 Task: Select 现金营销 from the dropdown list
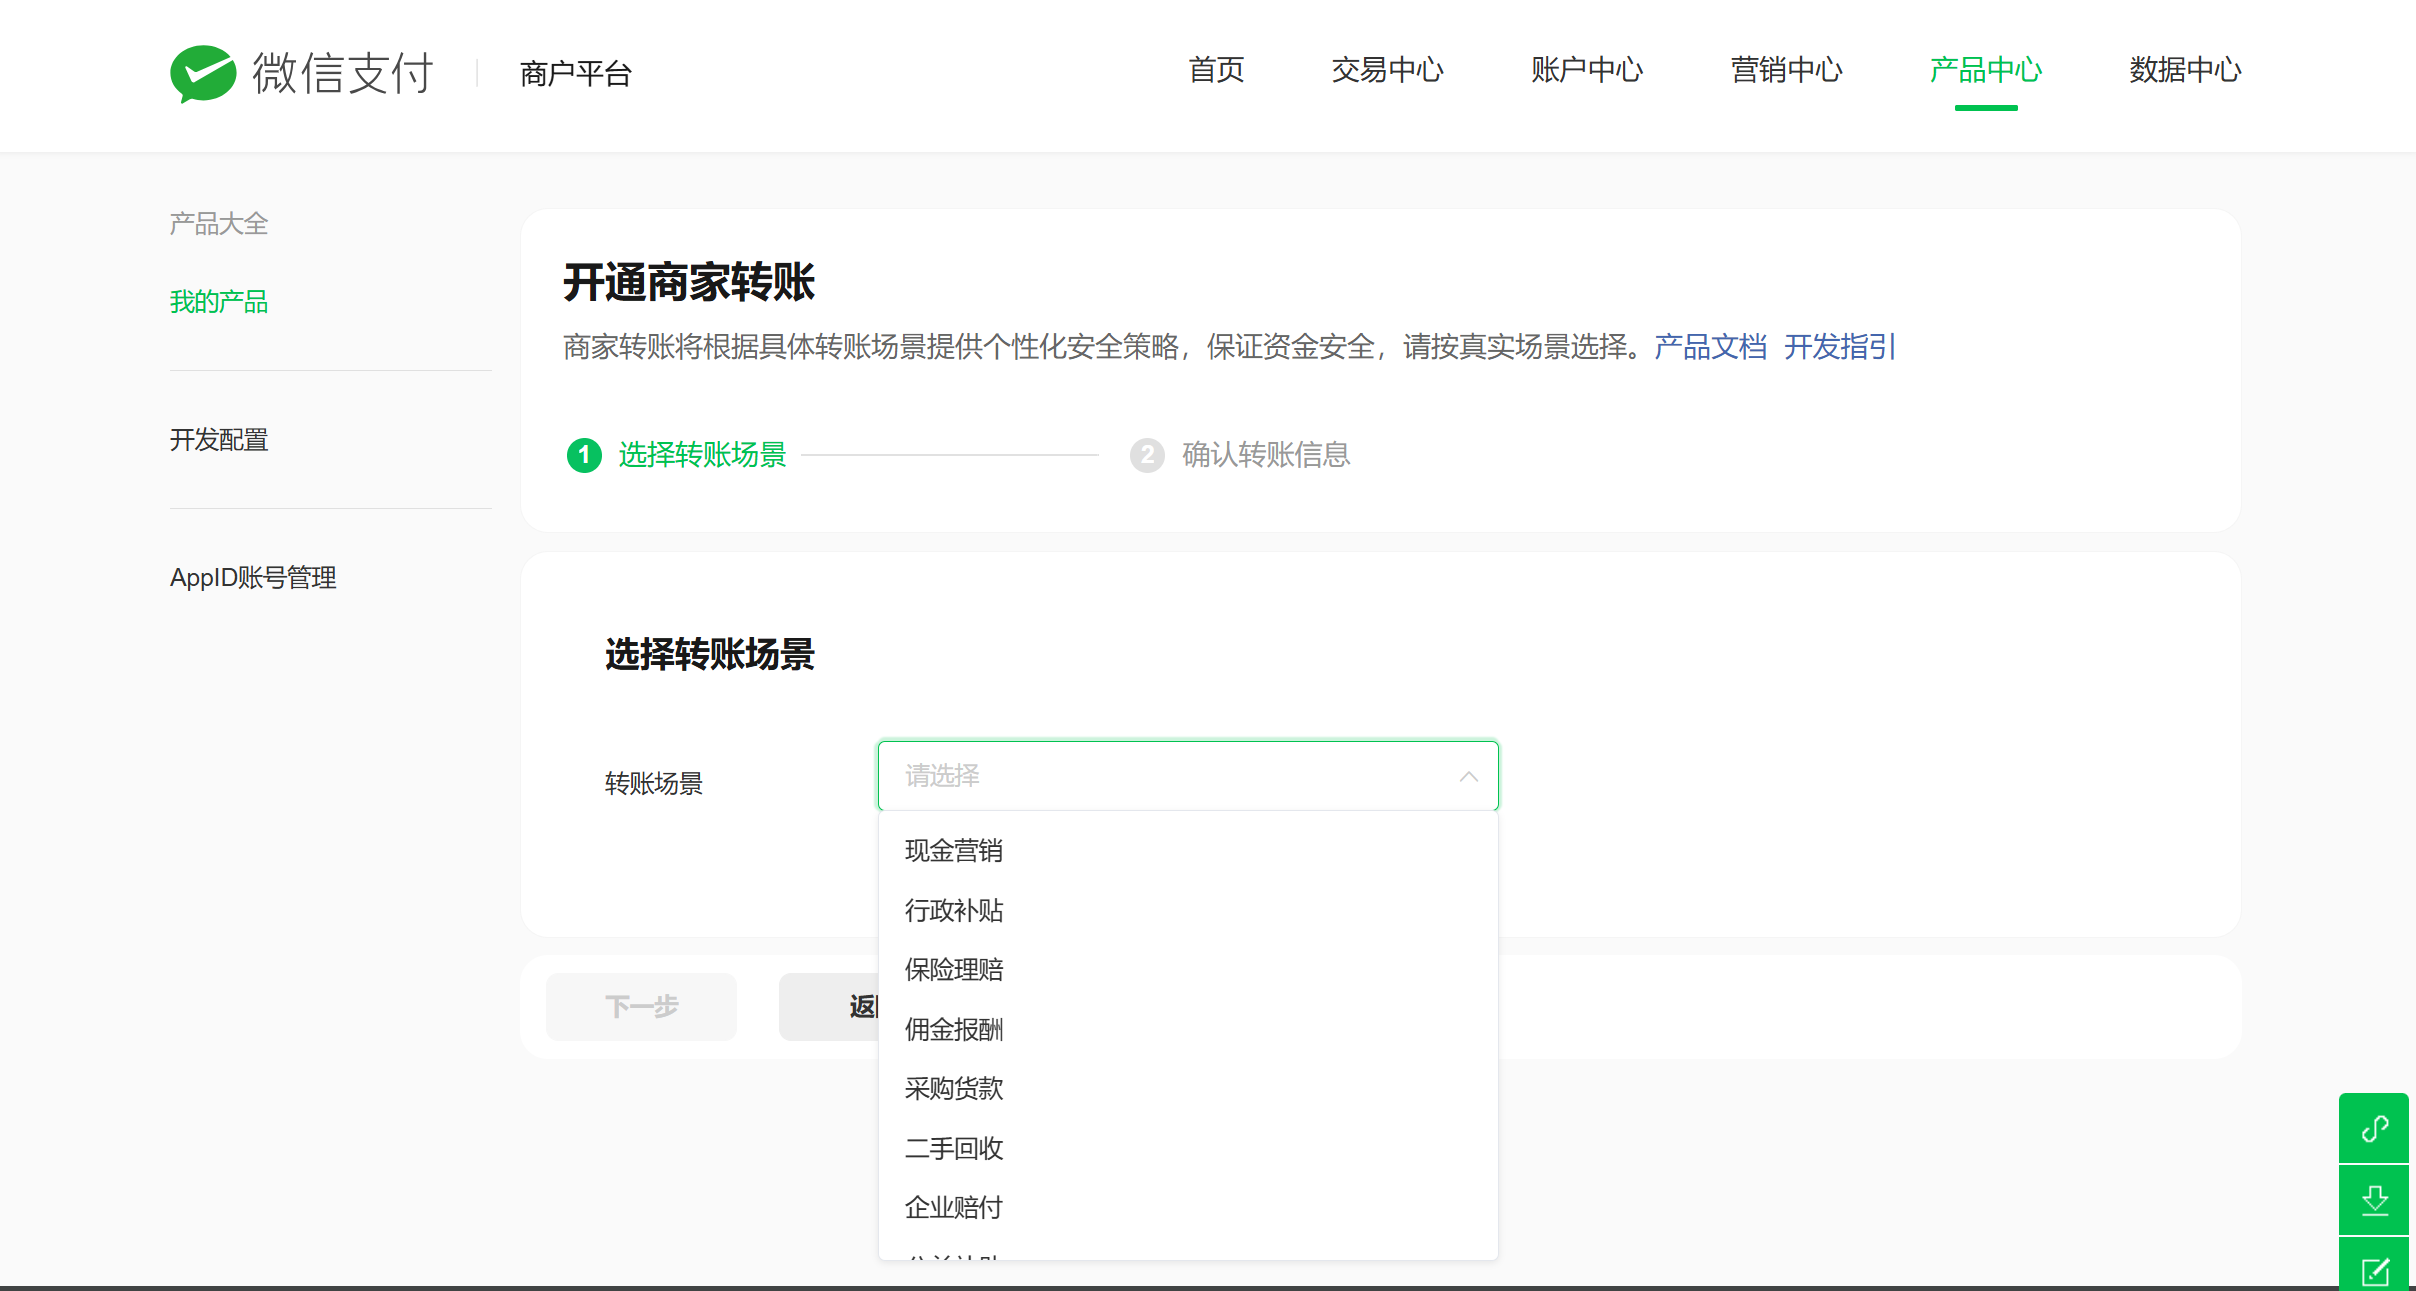click(954, 851)
